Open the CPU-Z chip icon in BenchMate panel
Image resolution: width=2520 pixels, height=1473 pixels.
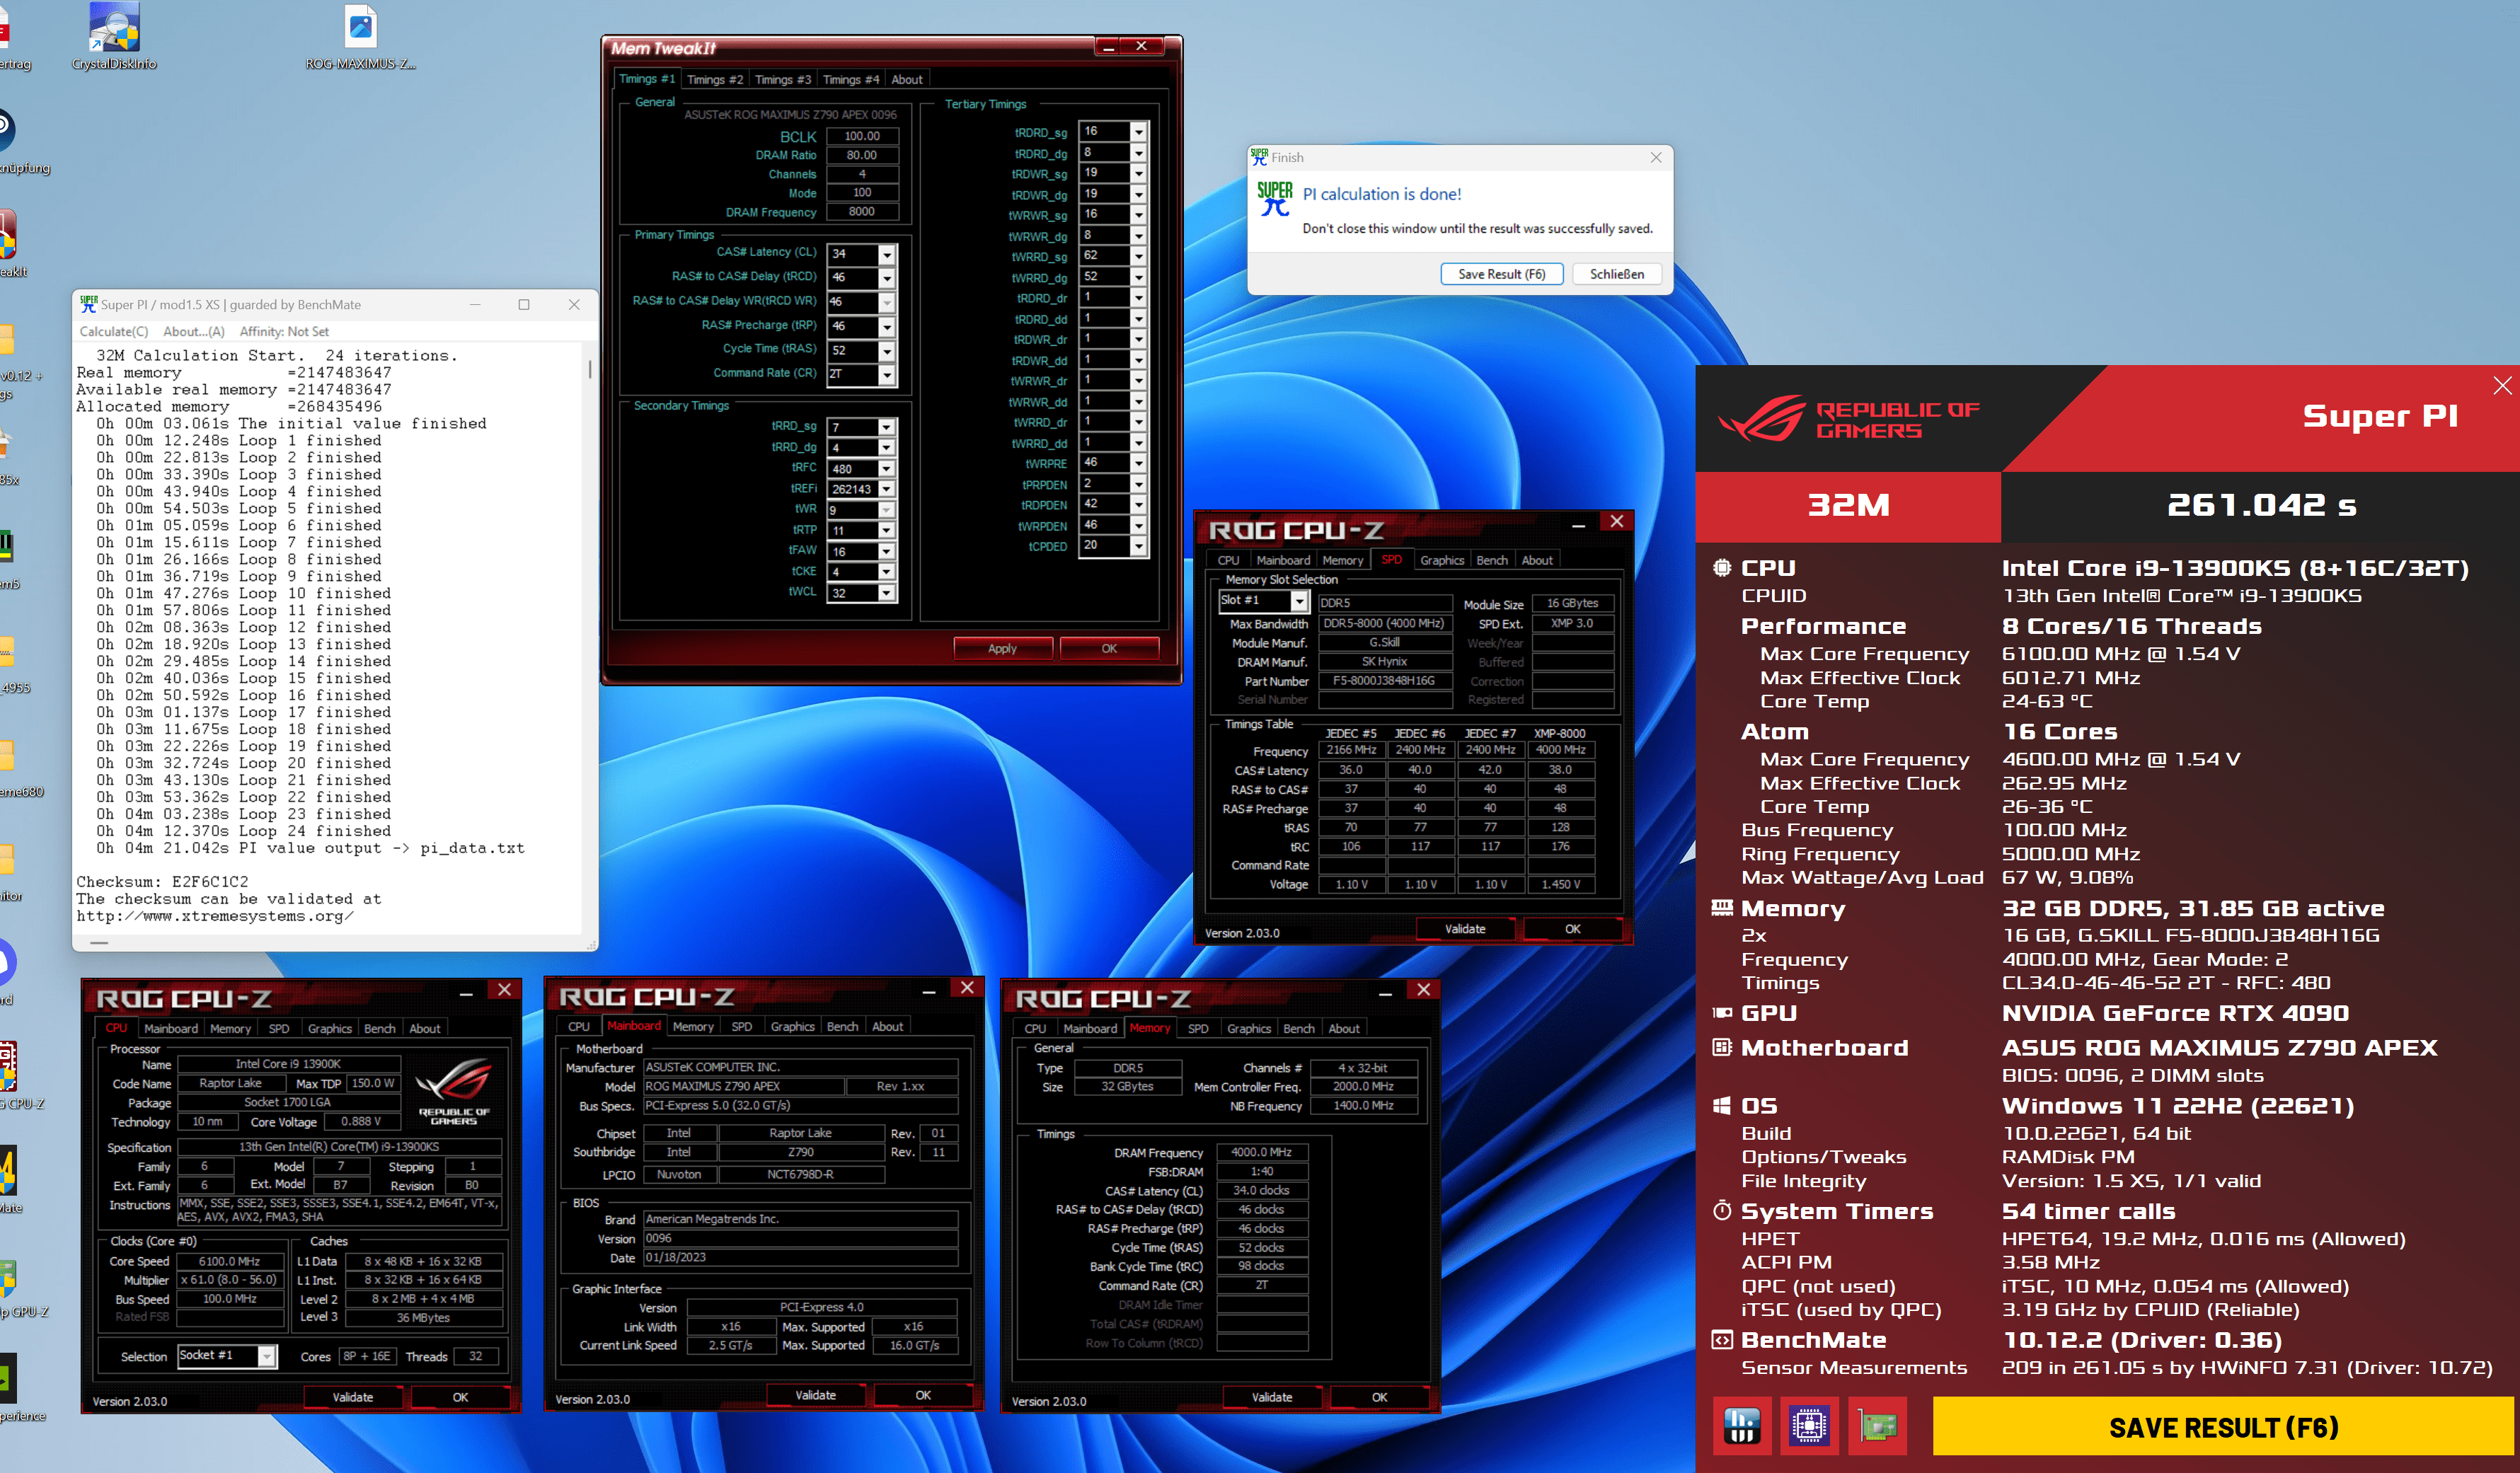pos(1809,1425)
